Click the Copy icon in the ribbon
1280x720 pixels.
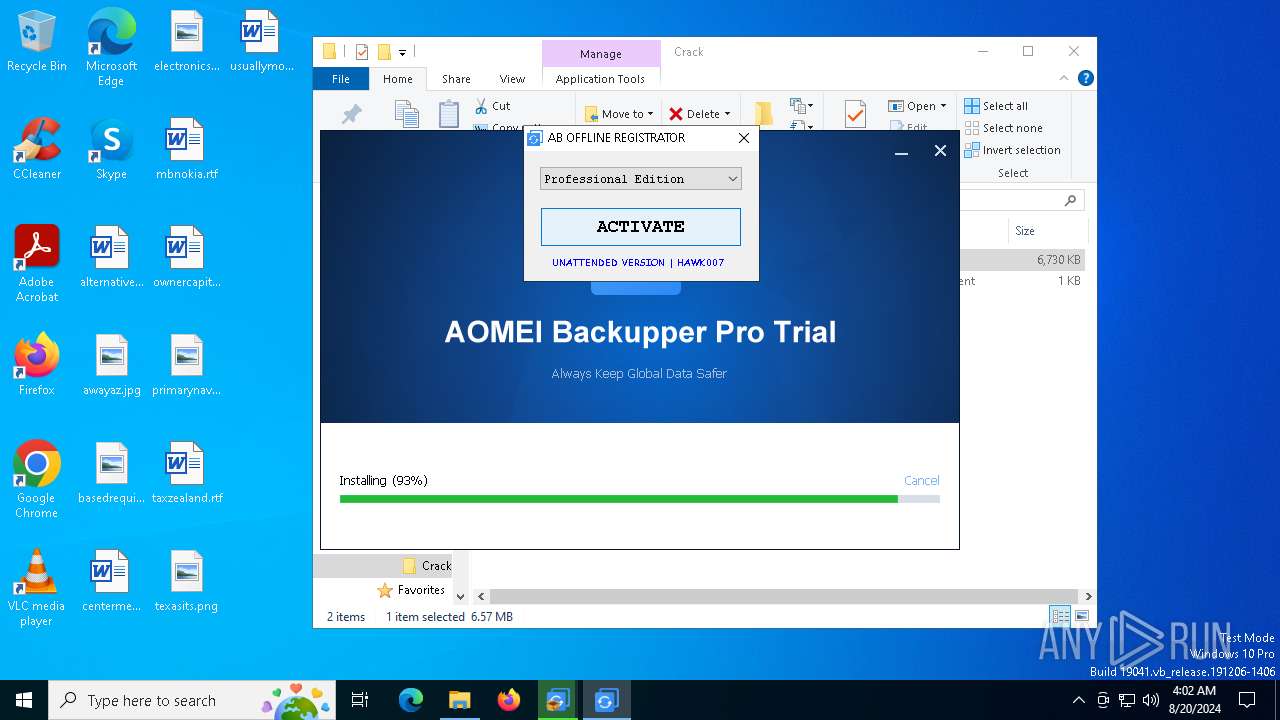click(x=406, y=114)
